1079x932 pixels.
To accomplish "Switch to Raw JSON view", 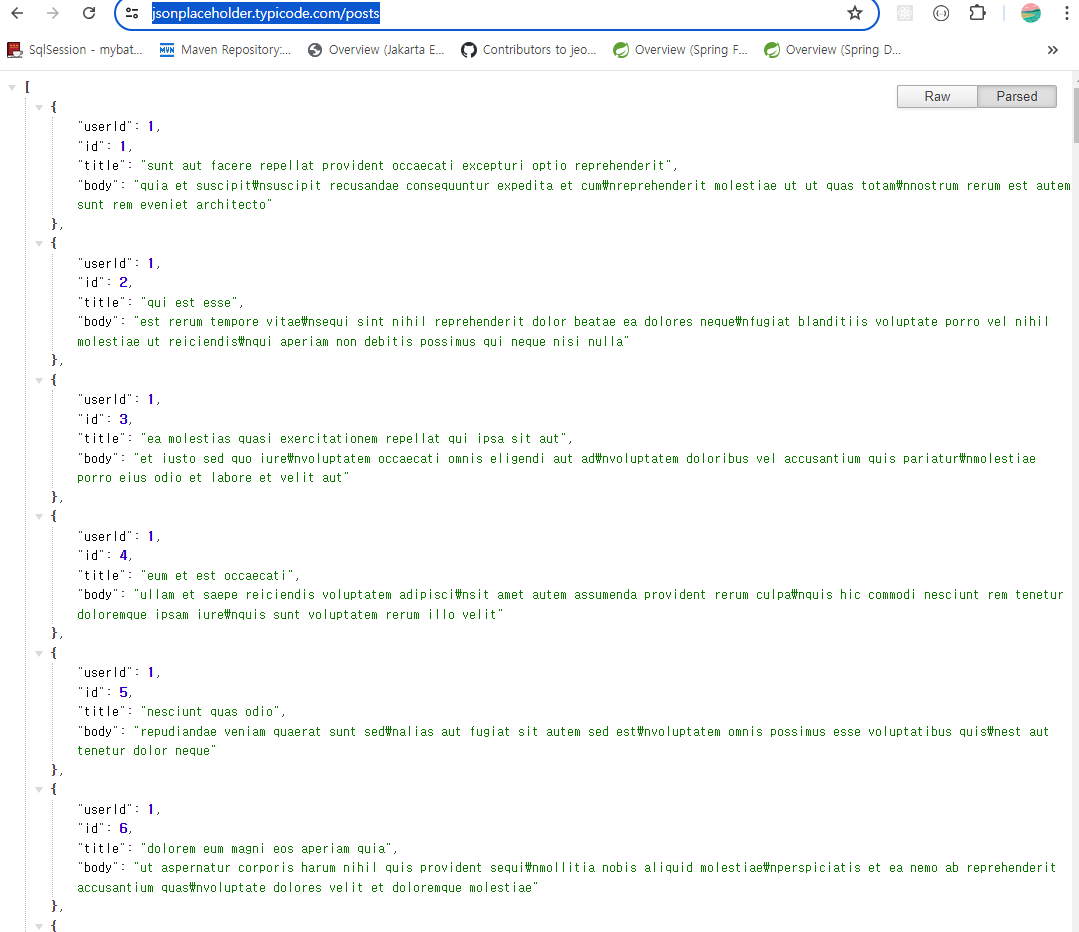I will 937,96.
